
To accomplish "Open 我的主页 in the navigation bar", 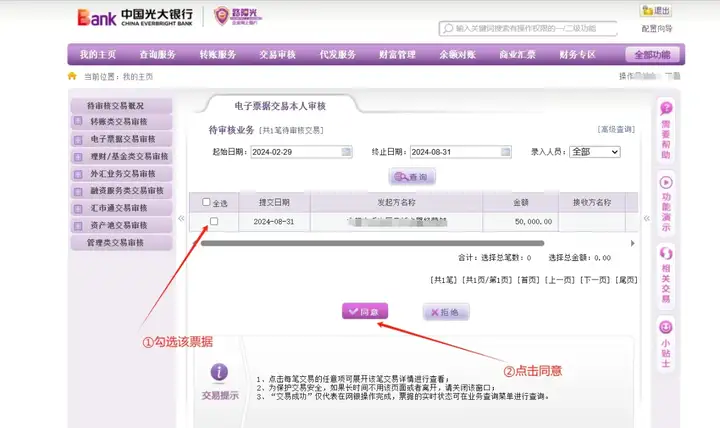I will [98, 55].
